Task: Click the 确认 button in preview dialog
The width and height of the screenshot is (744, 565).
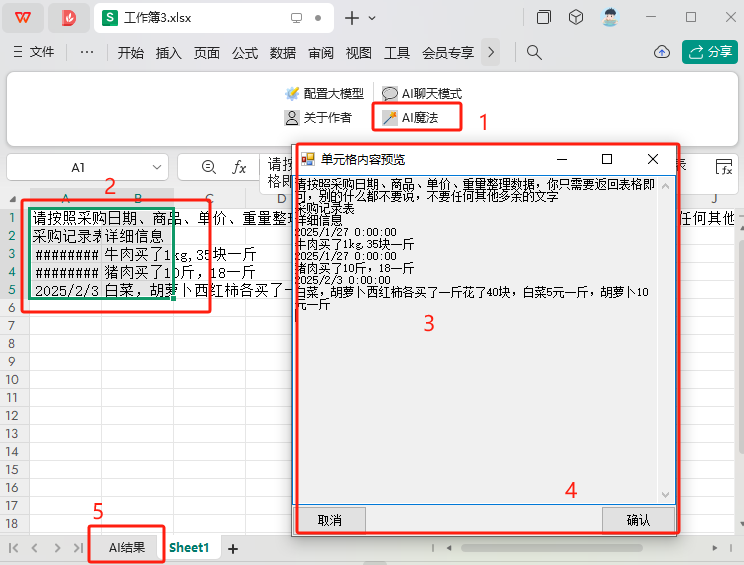Action: pyautogui.click(x=638, y=520)
